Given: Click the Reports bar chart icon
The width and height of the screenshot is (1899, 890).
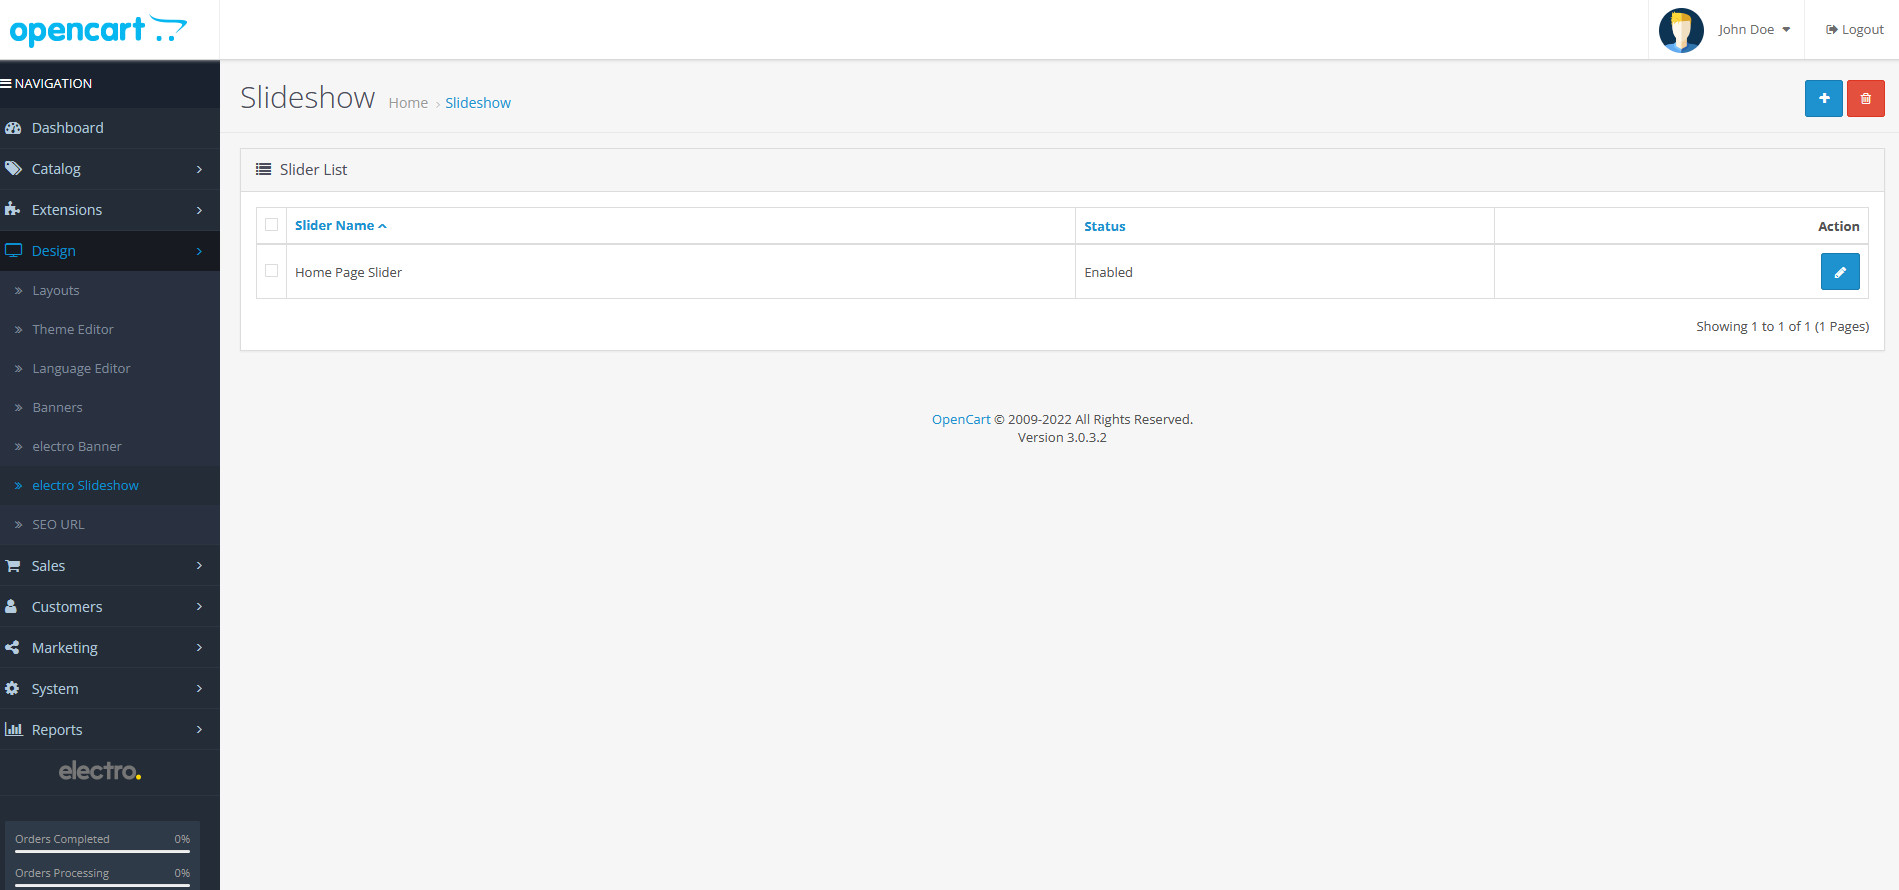Looking at the screenshot, I should pos(13,730).
